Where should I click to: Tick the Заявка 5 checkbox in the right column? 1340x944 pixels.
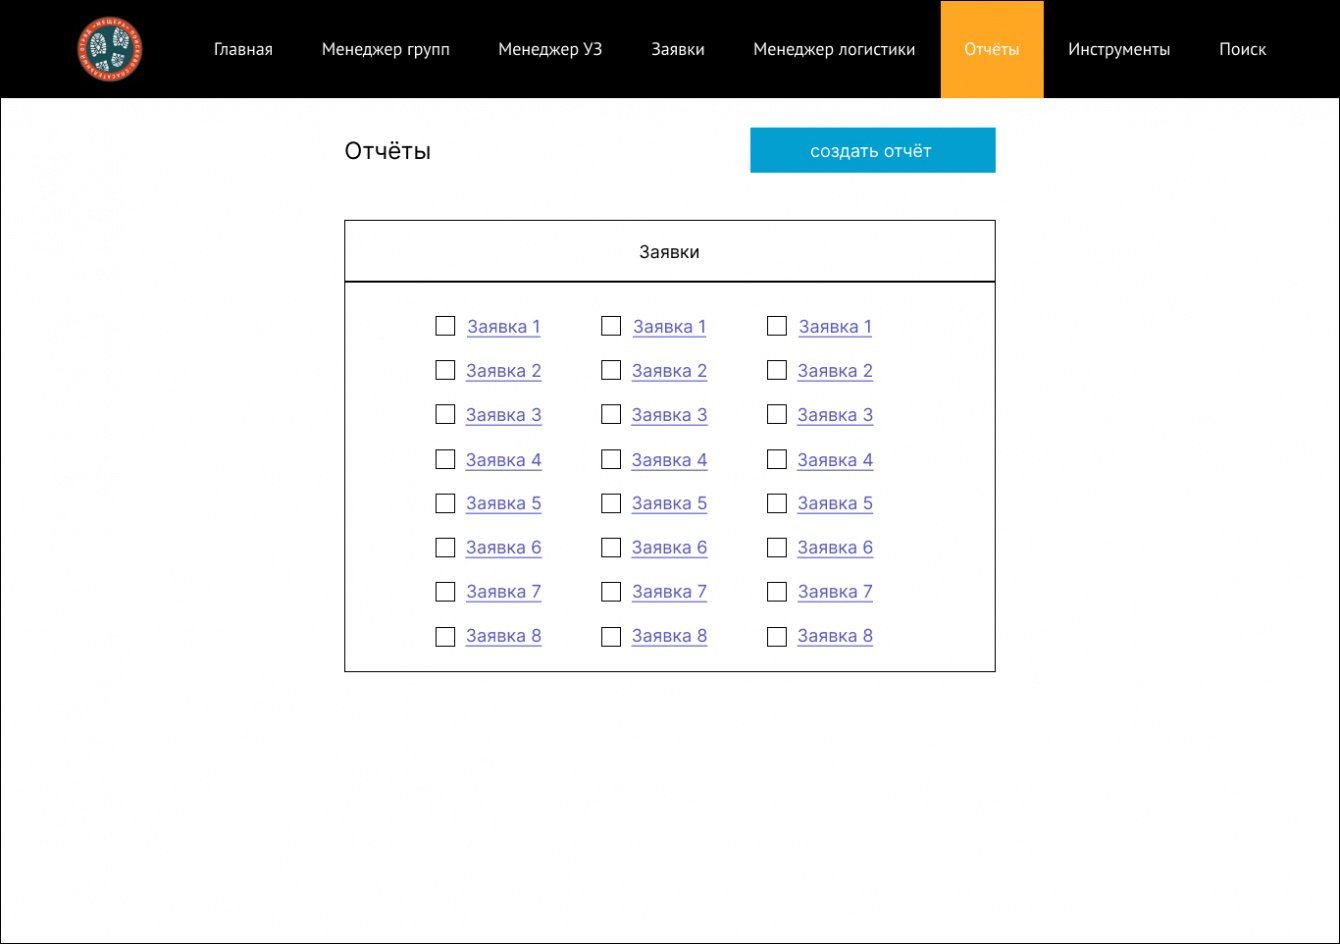[777, 503]
